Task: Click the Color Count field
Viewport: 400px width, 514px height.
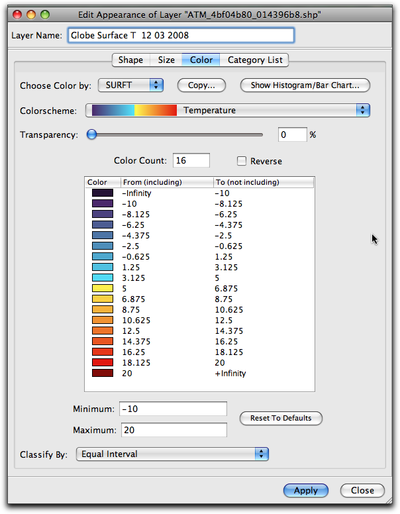Action: click(191, 161)
